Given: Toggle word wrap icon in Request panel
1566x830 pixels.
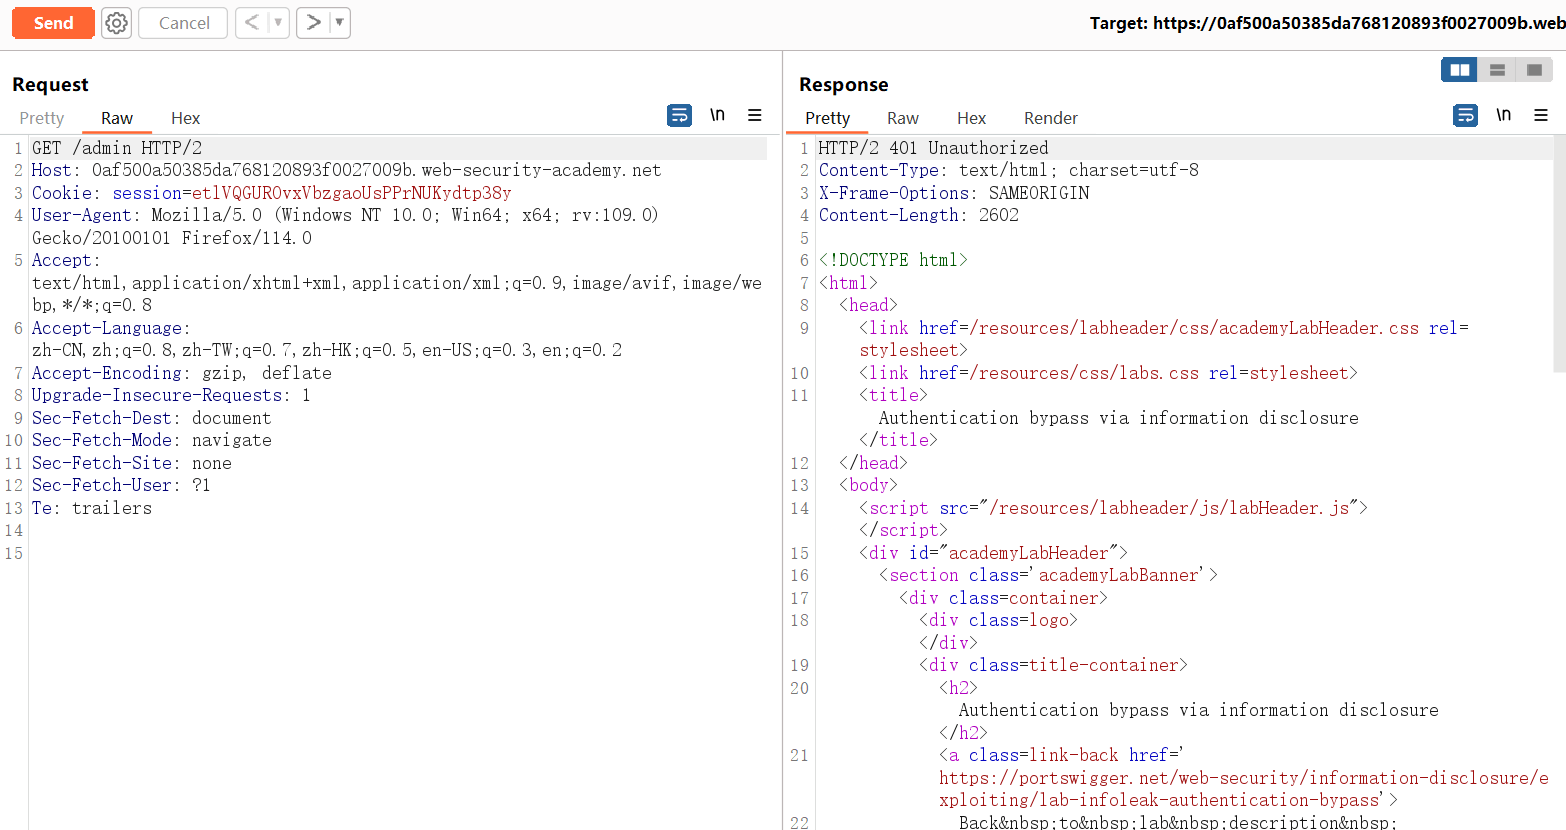Looking at the screenshot, I should [679, 116].
